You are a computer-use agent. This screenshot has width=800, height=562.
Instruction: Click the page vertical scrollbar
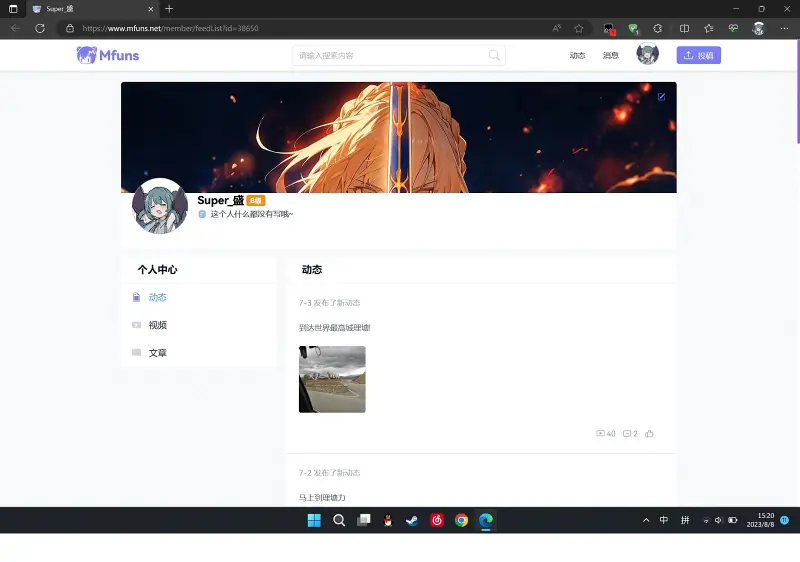[797, 92]
